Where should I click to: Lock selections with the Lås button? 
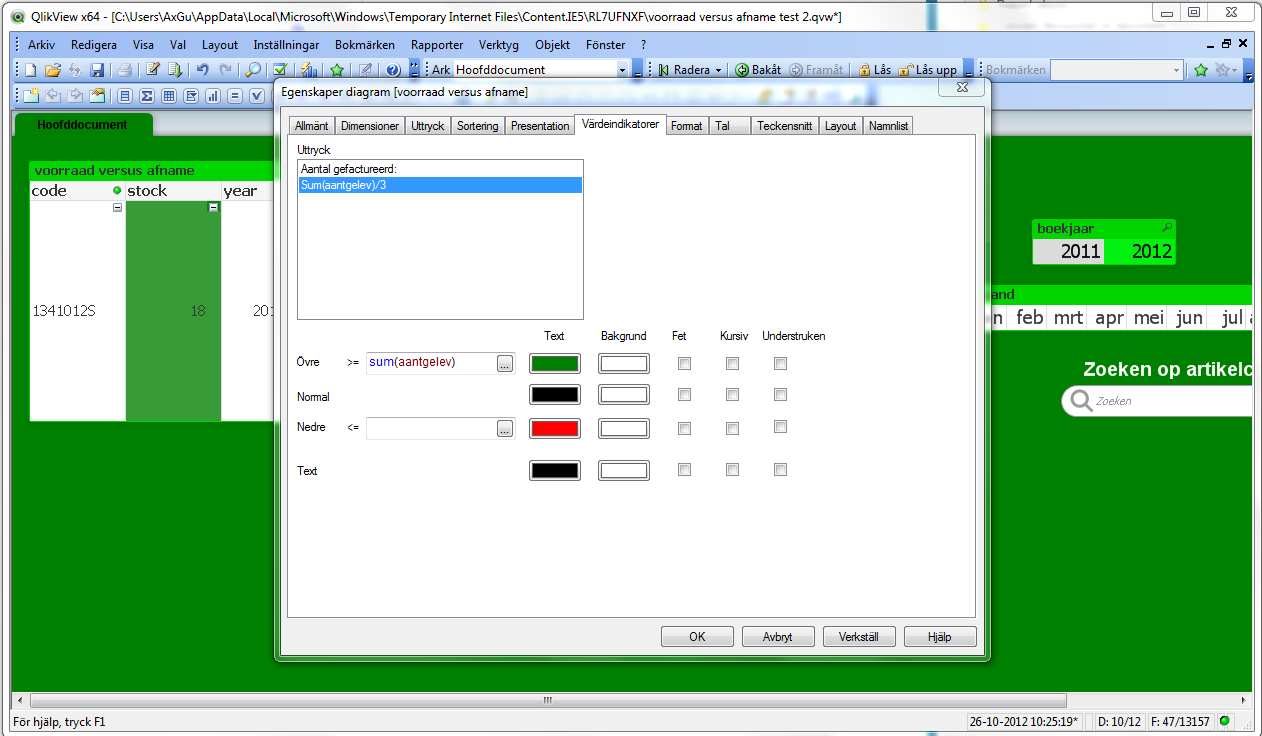click(x=874, y=70)
